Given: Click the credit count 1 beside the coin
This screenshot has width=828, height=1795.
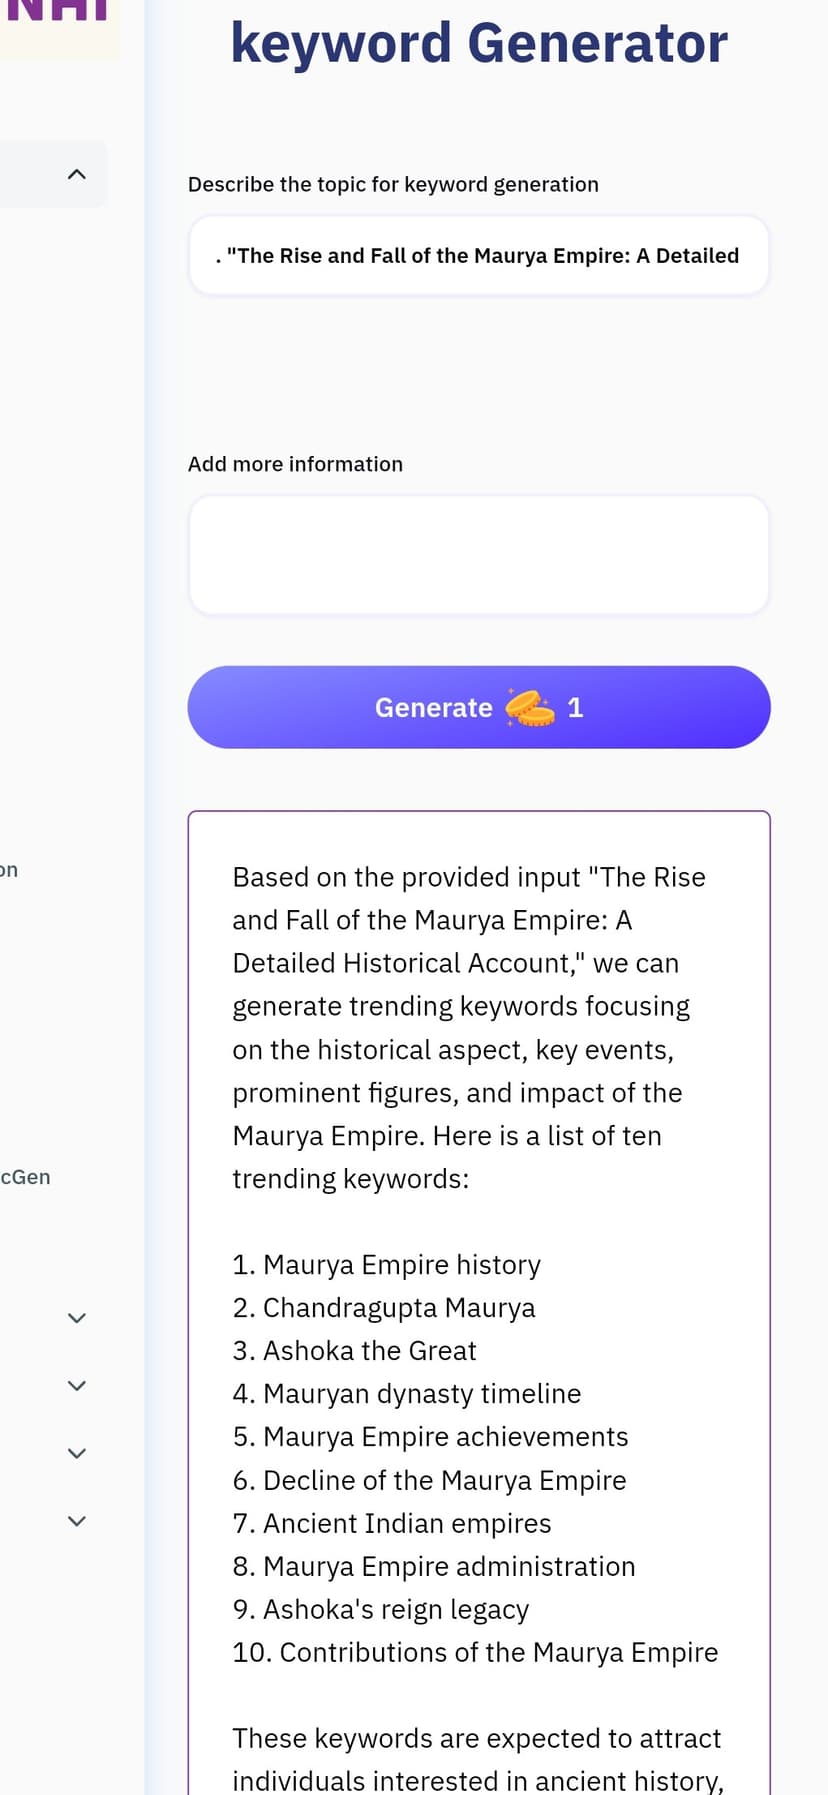Looking at the screenshot, I should [575, 708].
